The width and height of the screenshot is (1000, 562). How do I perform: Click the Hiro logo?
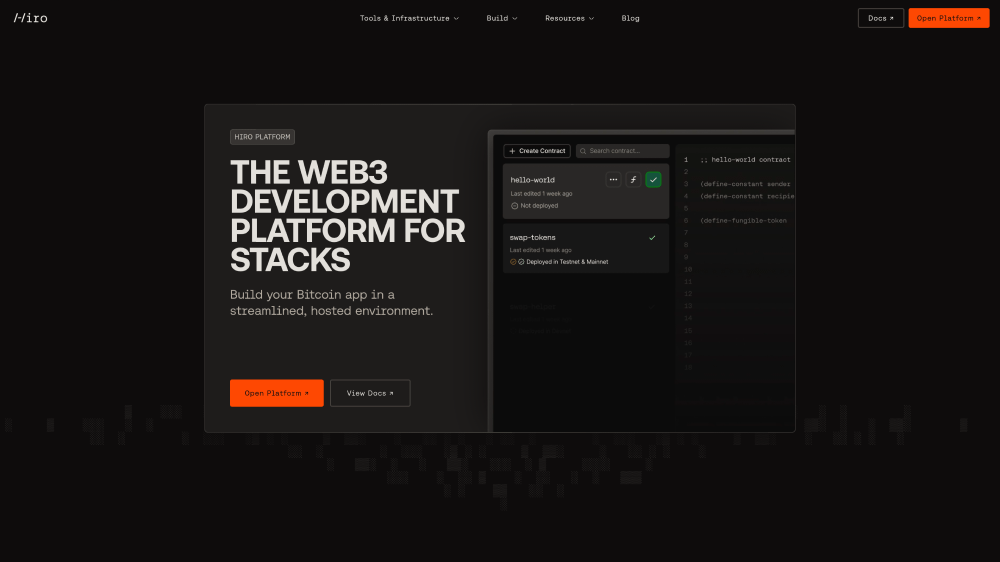31,18
